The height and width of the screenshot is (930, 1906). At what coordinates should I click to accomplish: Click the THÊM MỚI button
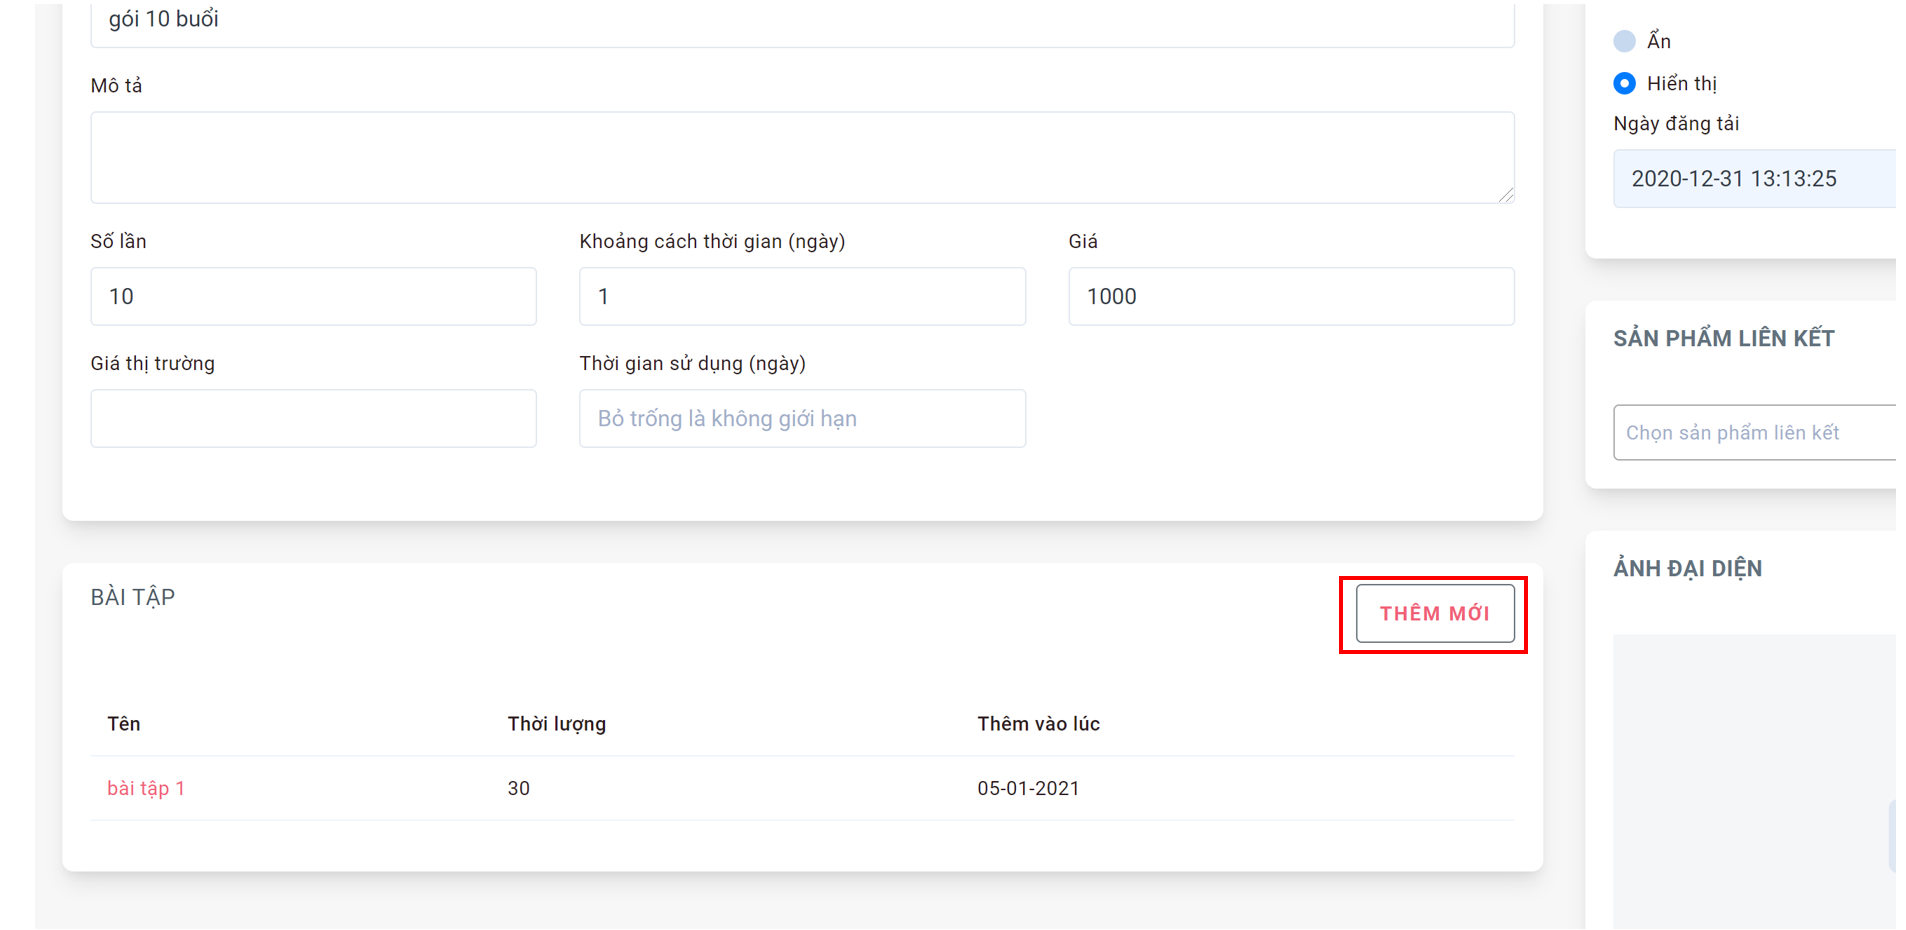[x=1434, y=613]
